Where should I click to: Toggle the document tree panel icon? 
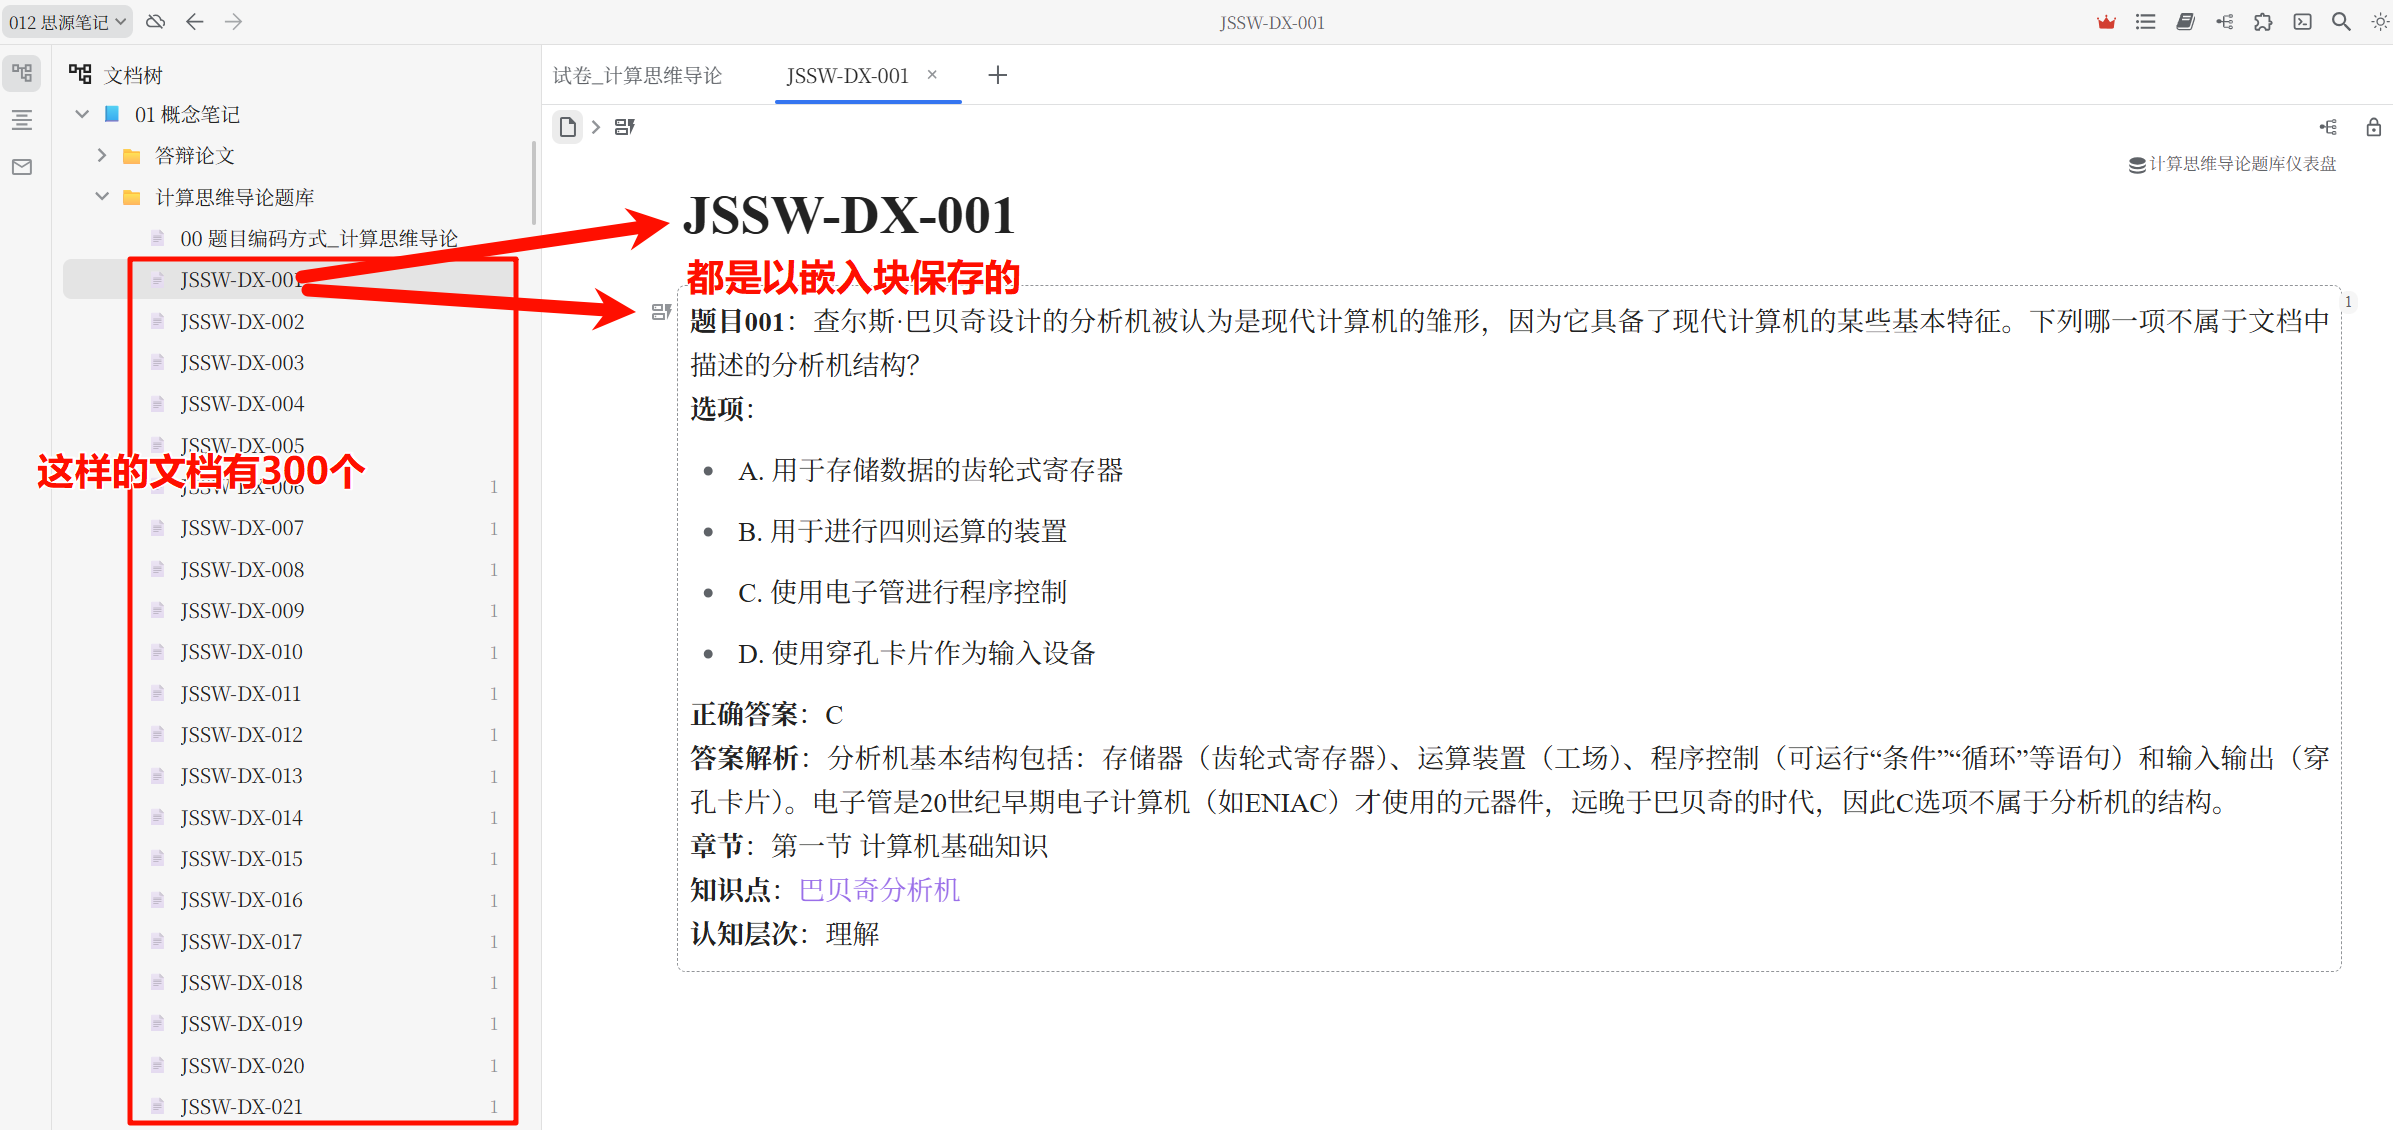(22, 73)
